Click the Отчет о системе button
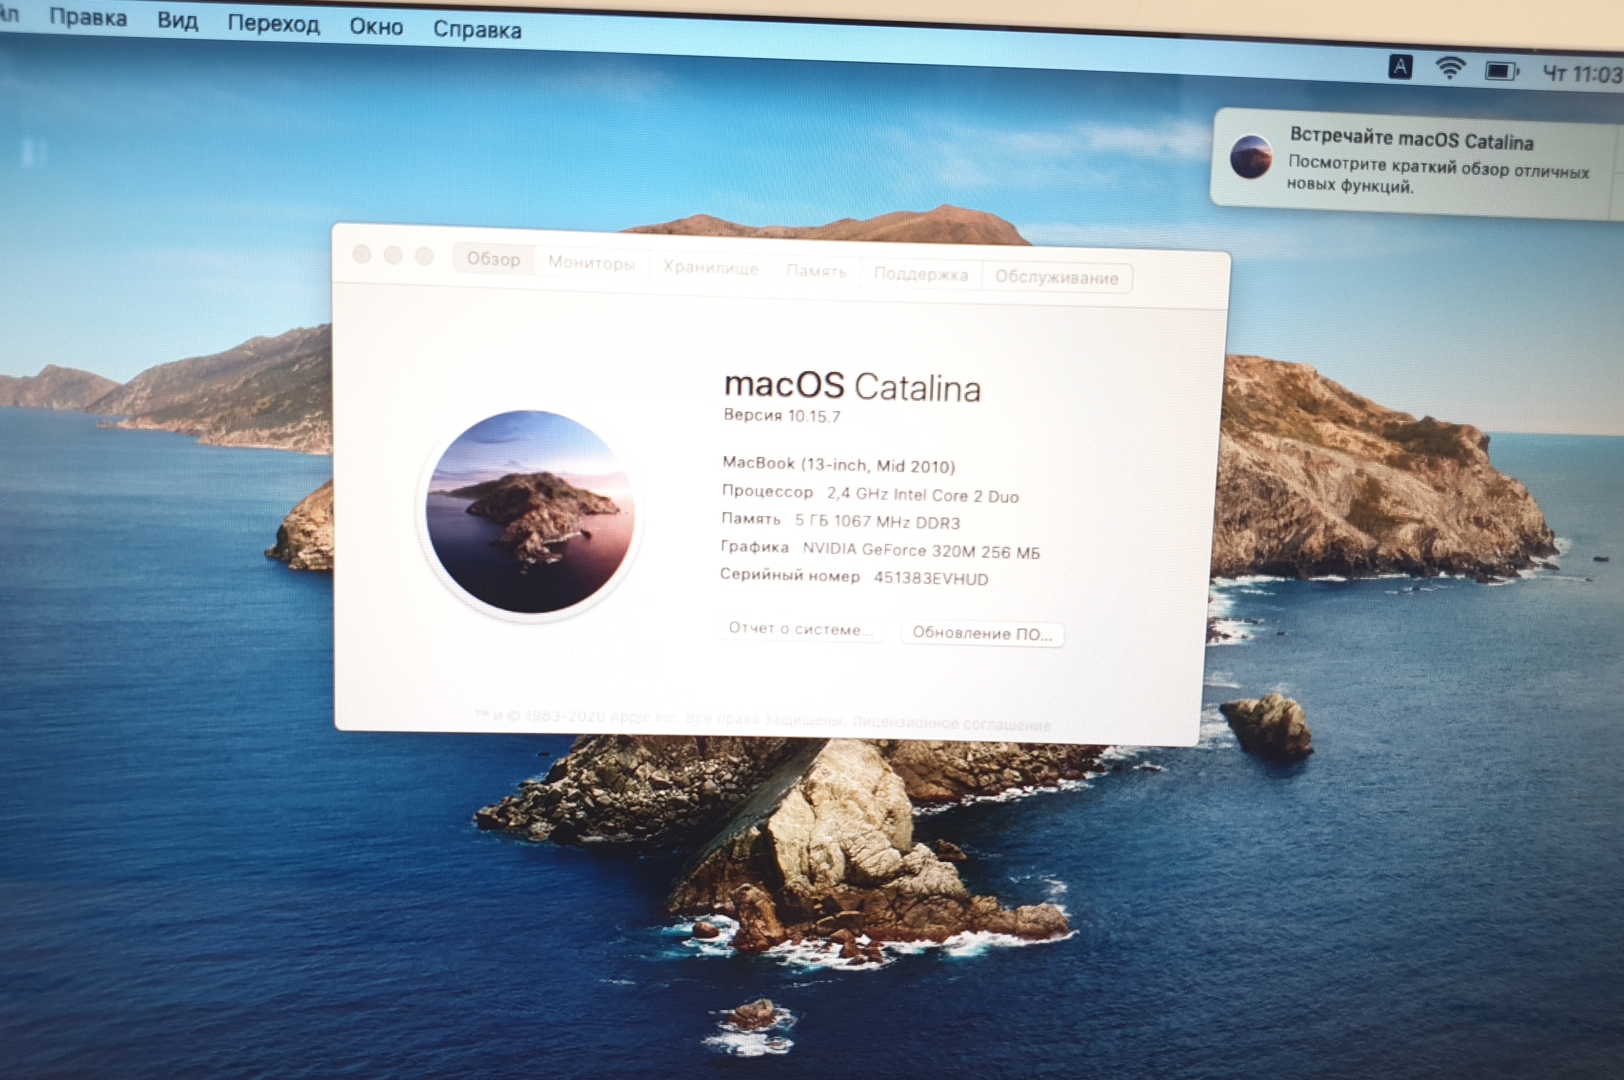This screenshot has width=1624, height=1080. coord(800,629)
